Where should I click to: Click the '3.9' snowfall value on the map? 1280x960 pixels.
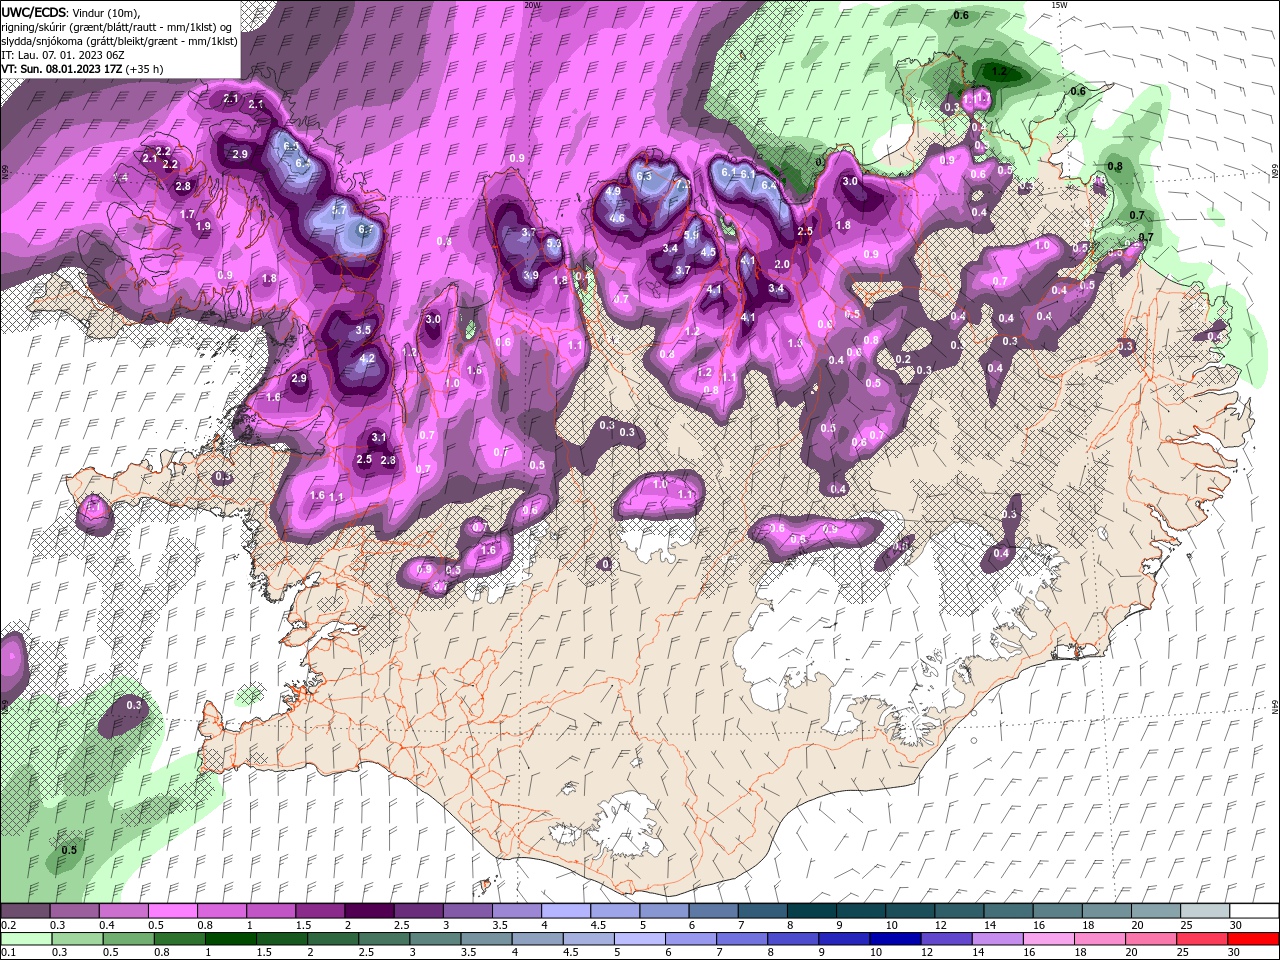[531, 275]
